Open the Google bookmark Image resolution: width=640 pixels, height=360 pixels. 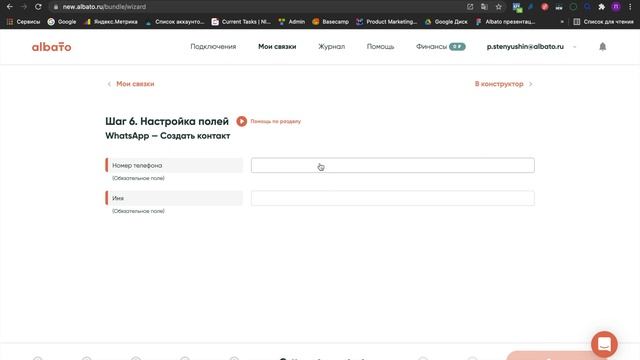pos(62,22)
